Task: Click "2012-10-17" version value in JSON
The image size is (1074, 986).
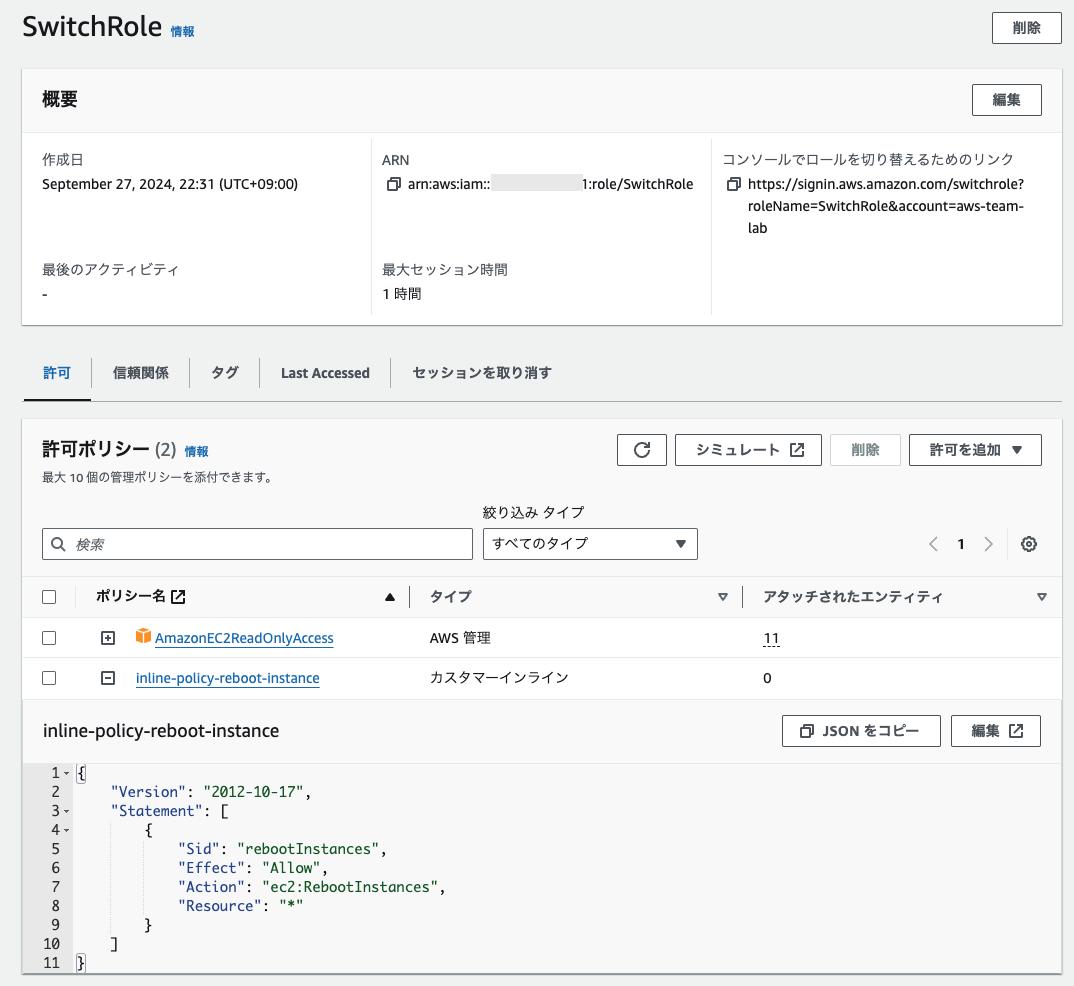Action: 253,792
